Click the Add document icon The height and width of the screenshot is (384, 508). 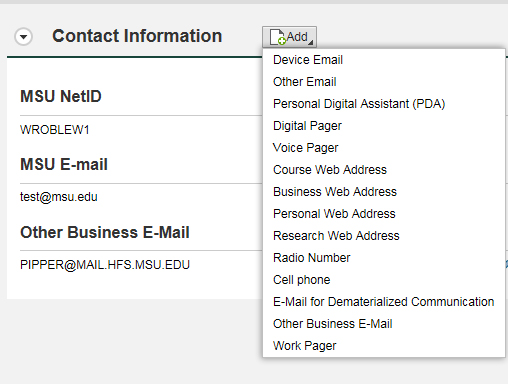point(277,37)
